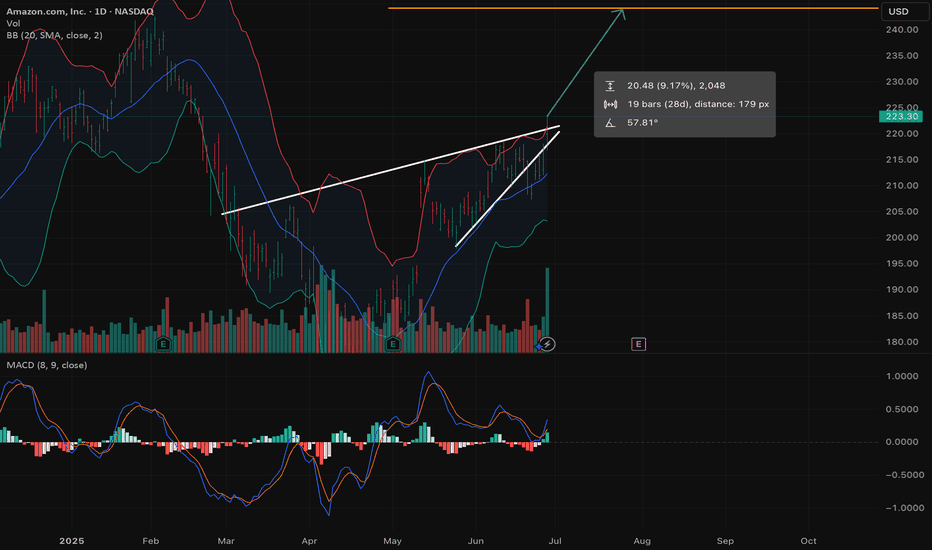Screen dimensions: 932x550
Task: Click the Sep label on time axis
Action: pyautogui.click(x=725, y=541)
